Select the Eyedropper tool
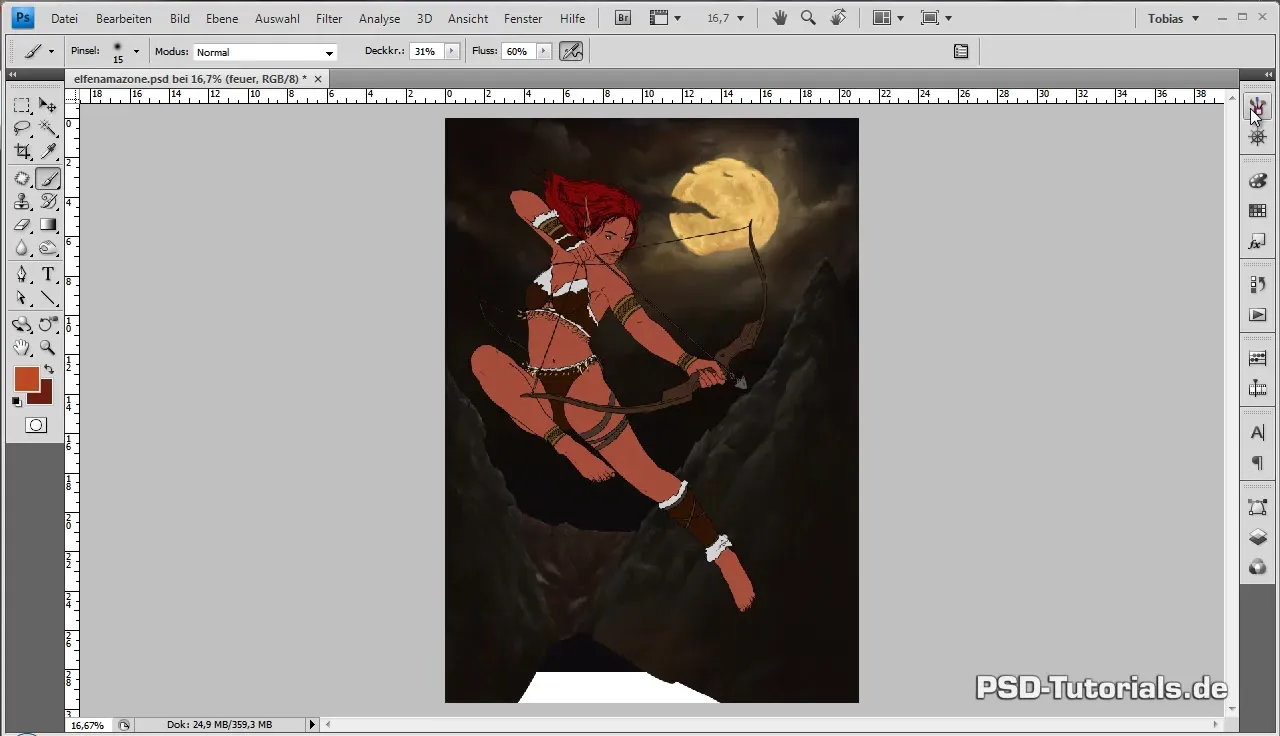This screenshot has height=736, width=1280. click(47, 152)
